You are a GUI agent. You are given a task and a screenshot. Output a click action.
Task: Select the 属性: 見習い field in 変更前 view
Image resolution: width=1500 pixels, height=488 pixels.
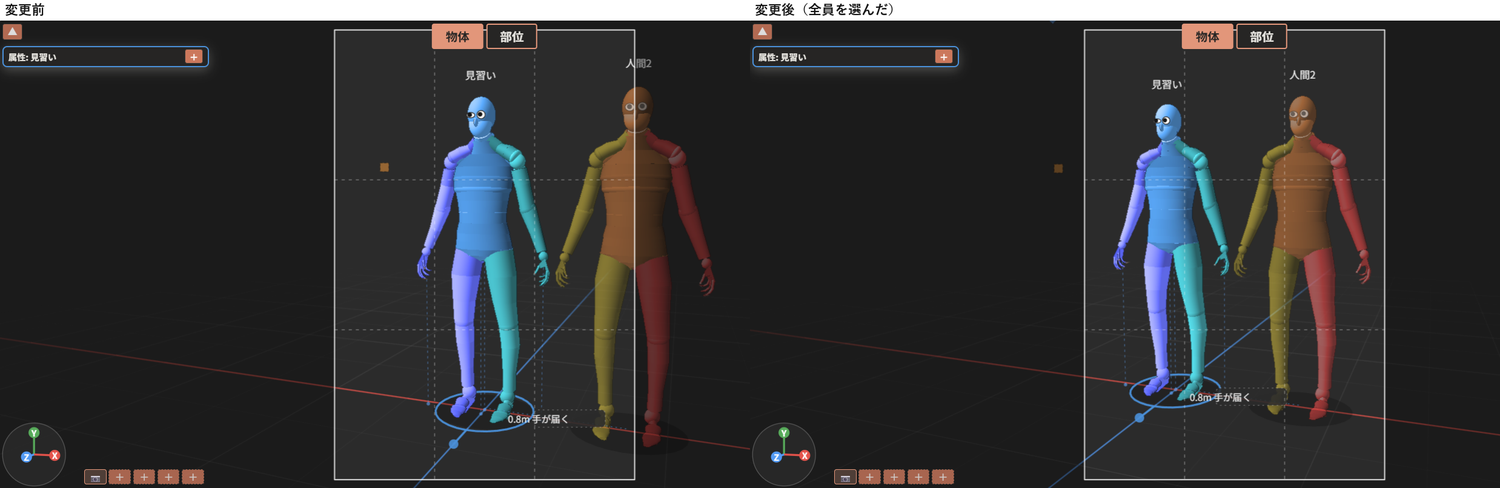click(106, 57)
